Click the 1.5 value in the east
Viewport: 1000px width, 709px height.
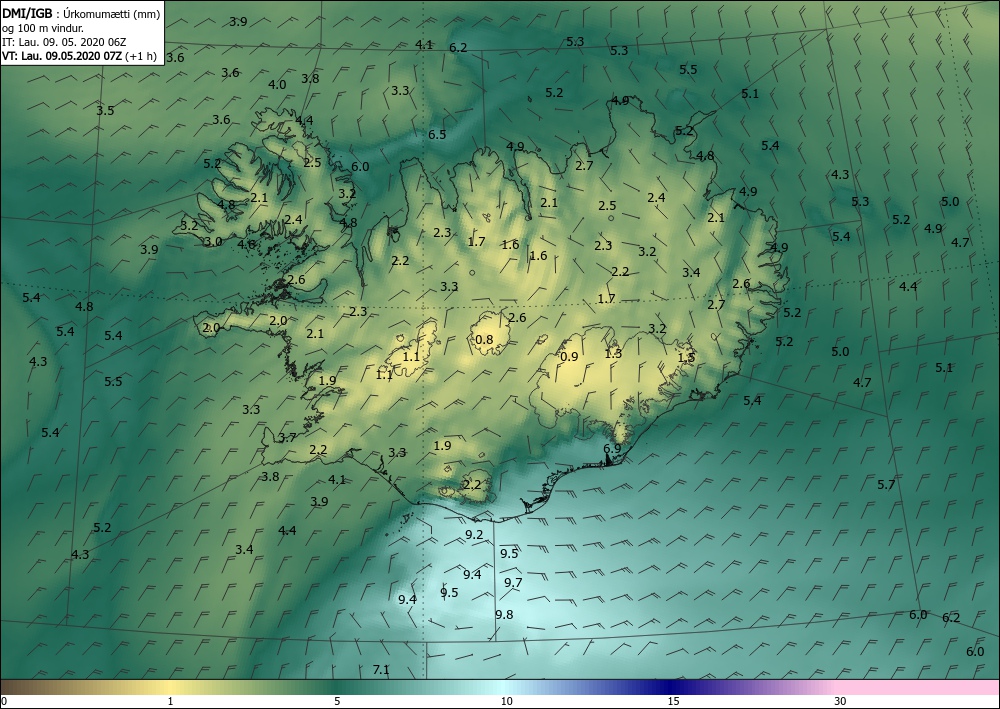[686, 358]
